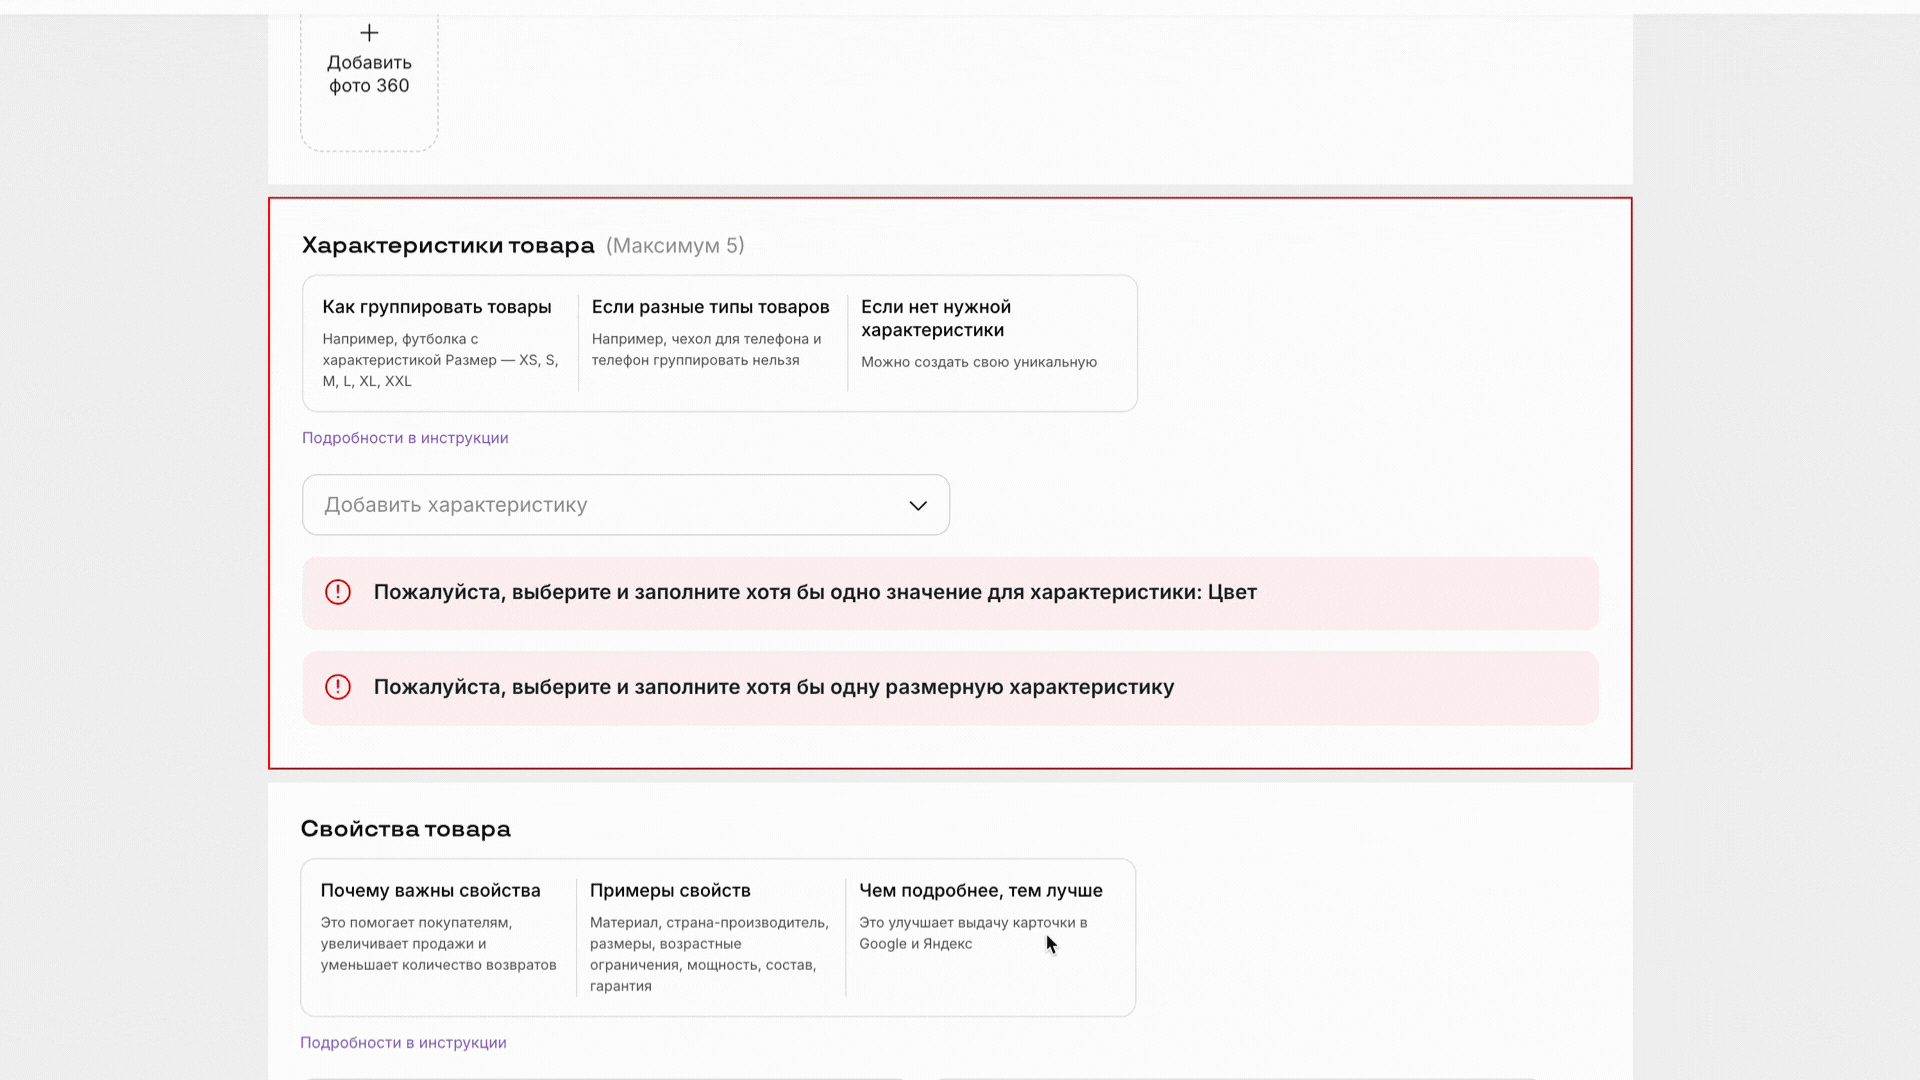Click the text Например, футболка с характеристикой Размер
This screenshot has width=1920, height=1080.
(x=440, y=360)
